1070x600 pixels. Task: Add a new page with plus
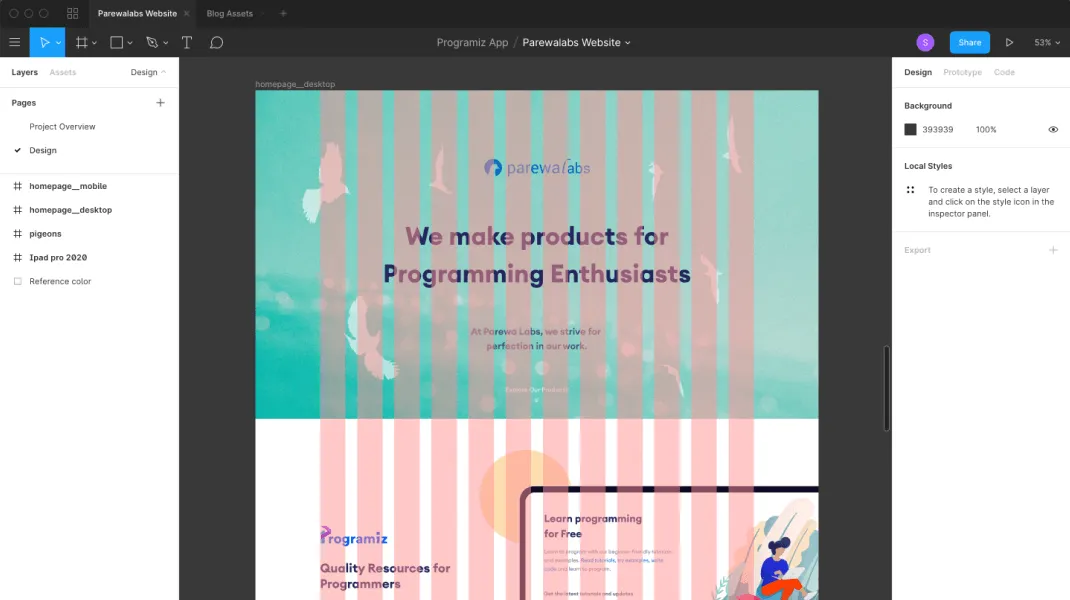(x=160, y=103)
